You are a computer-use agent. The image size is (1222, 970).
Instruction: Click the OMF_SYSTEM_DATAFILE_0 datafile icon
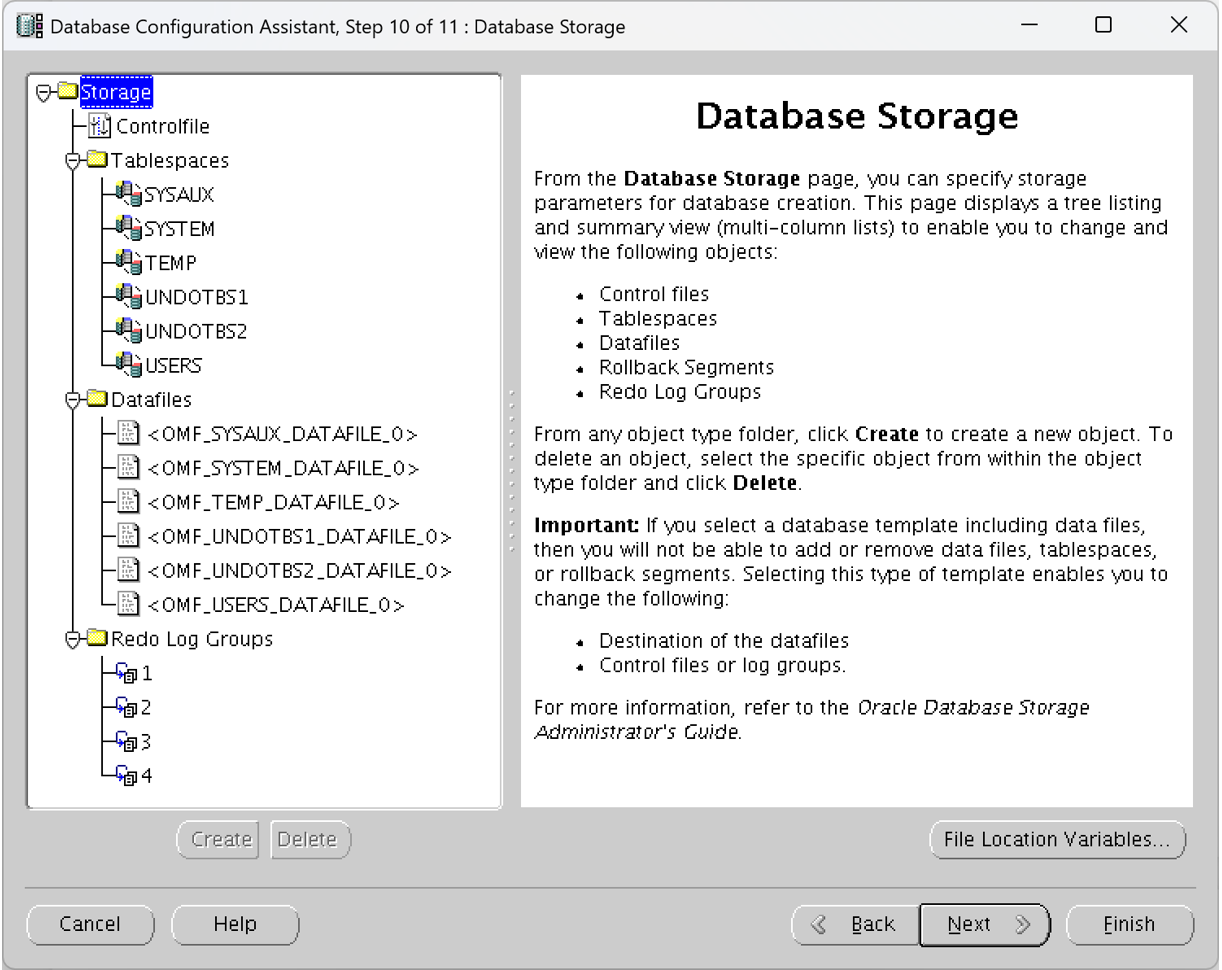point(128,468)
